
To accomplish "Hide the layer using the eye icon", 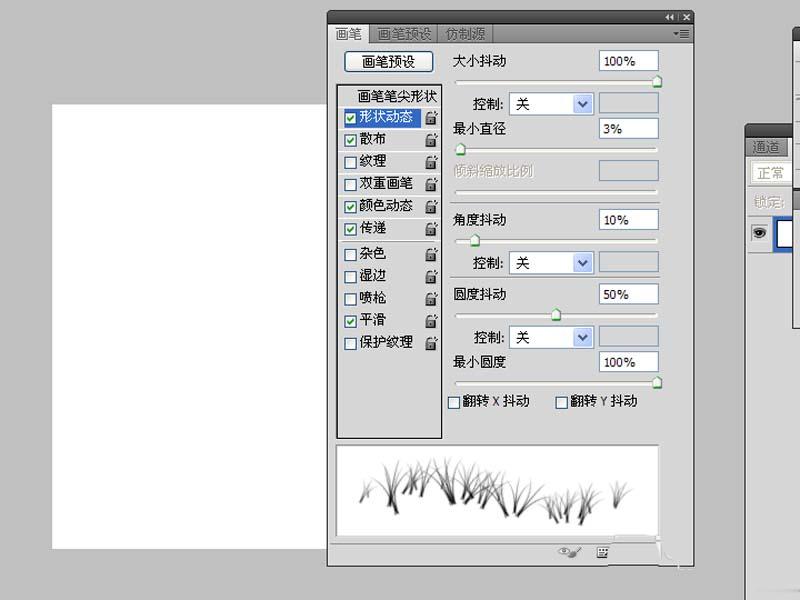I will click(x=759, y=232).
